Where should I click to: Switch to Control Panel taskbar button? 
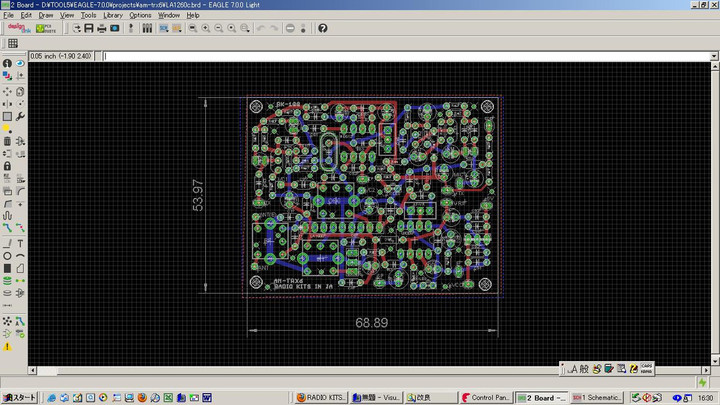click(x=488, y=397)
